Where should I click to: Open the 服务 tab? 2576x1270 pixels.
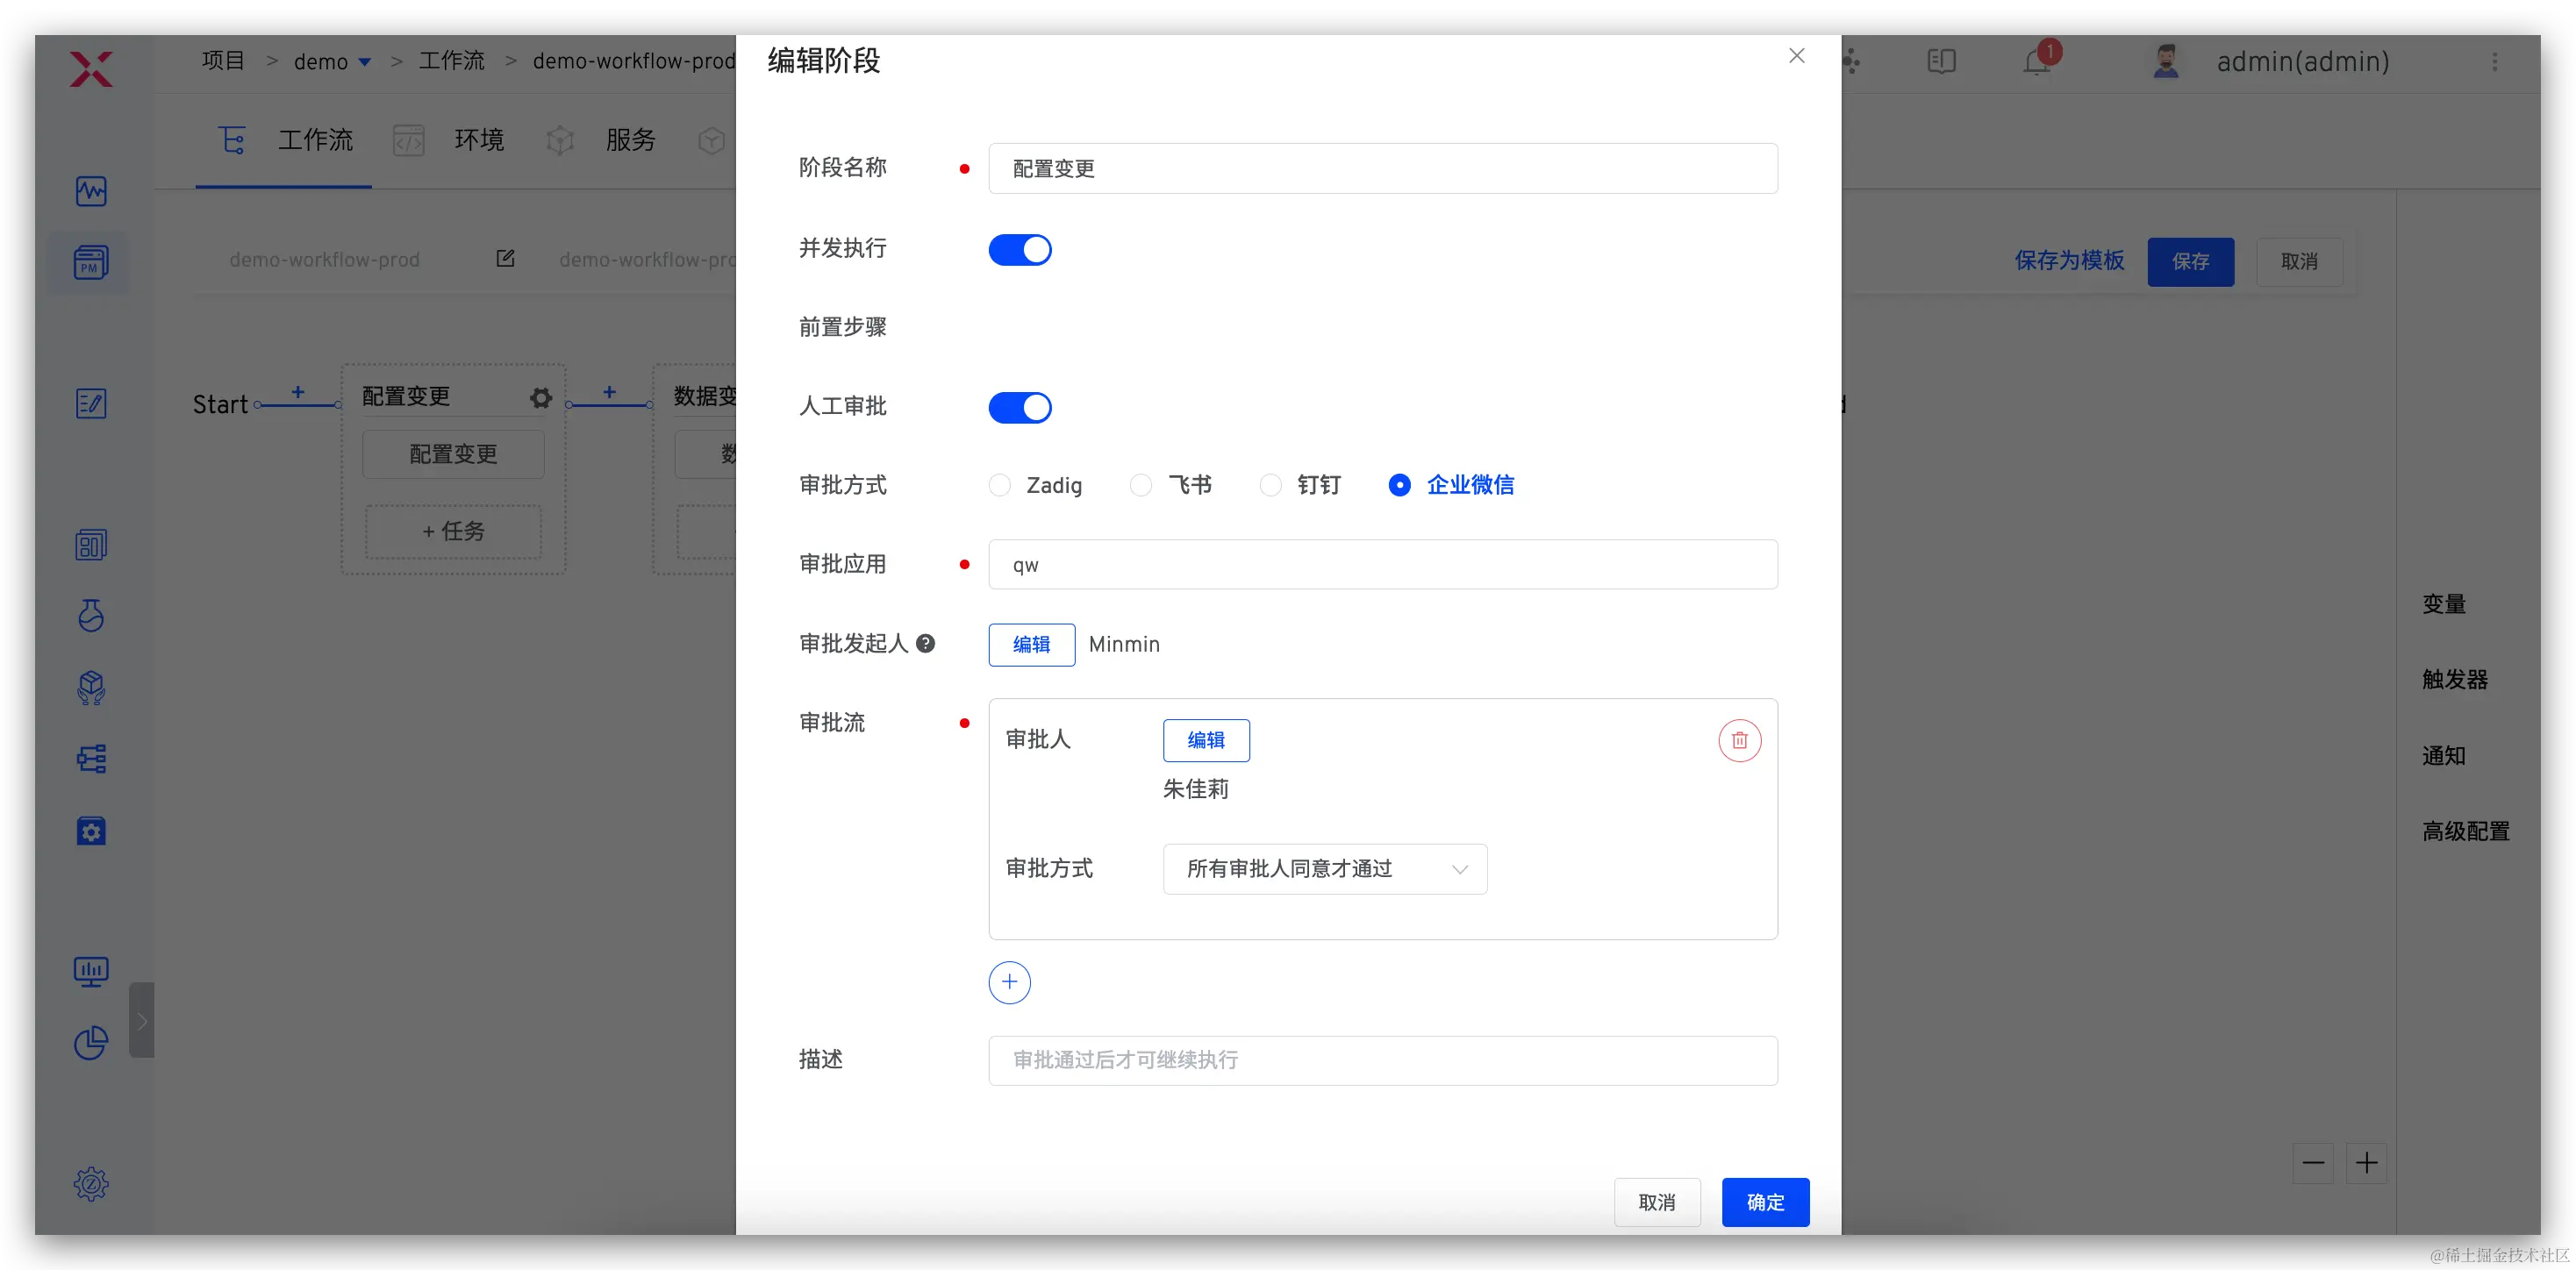[630, 140]
